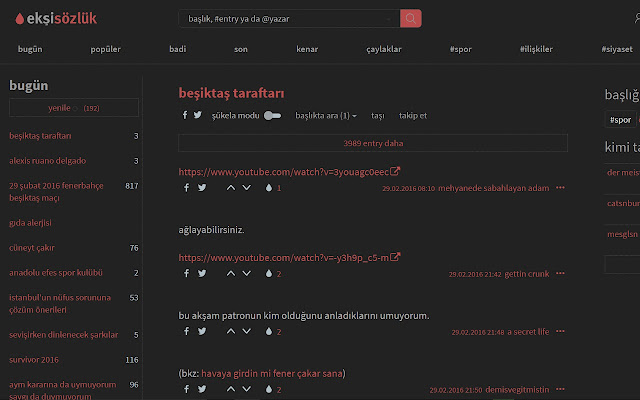Open more options for gettin crunk's entry

(560, 273)
